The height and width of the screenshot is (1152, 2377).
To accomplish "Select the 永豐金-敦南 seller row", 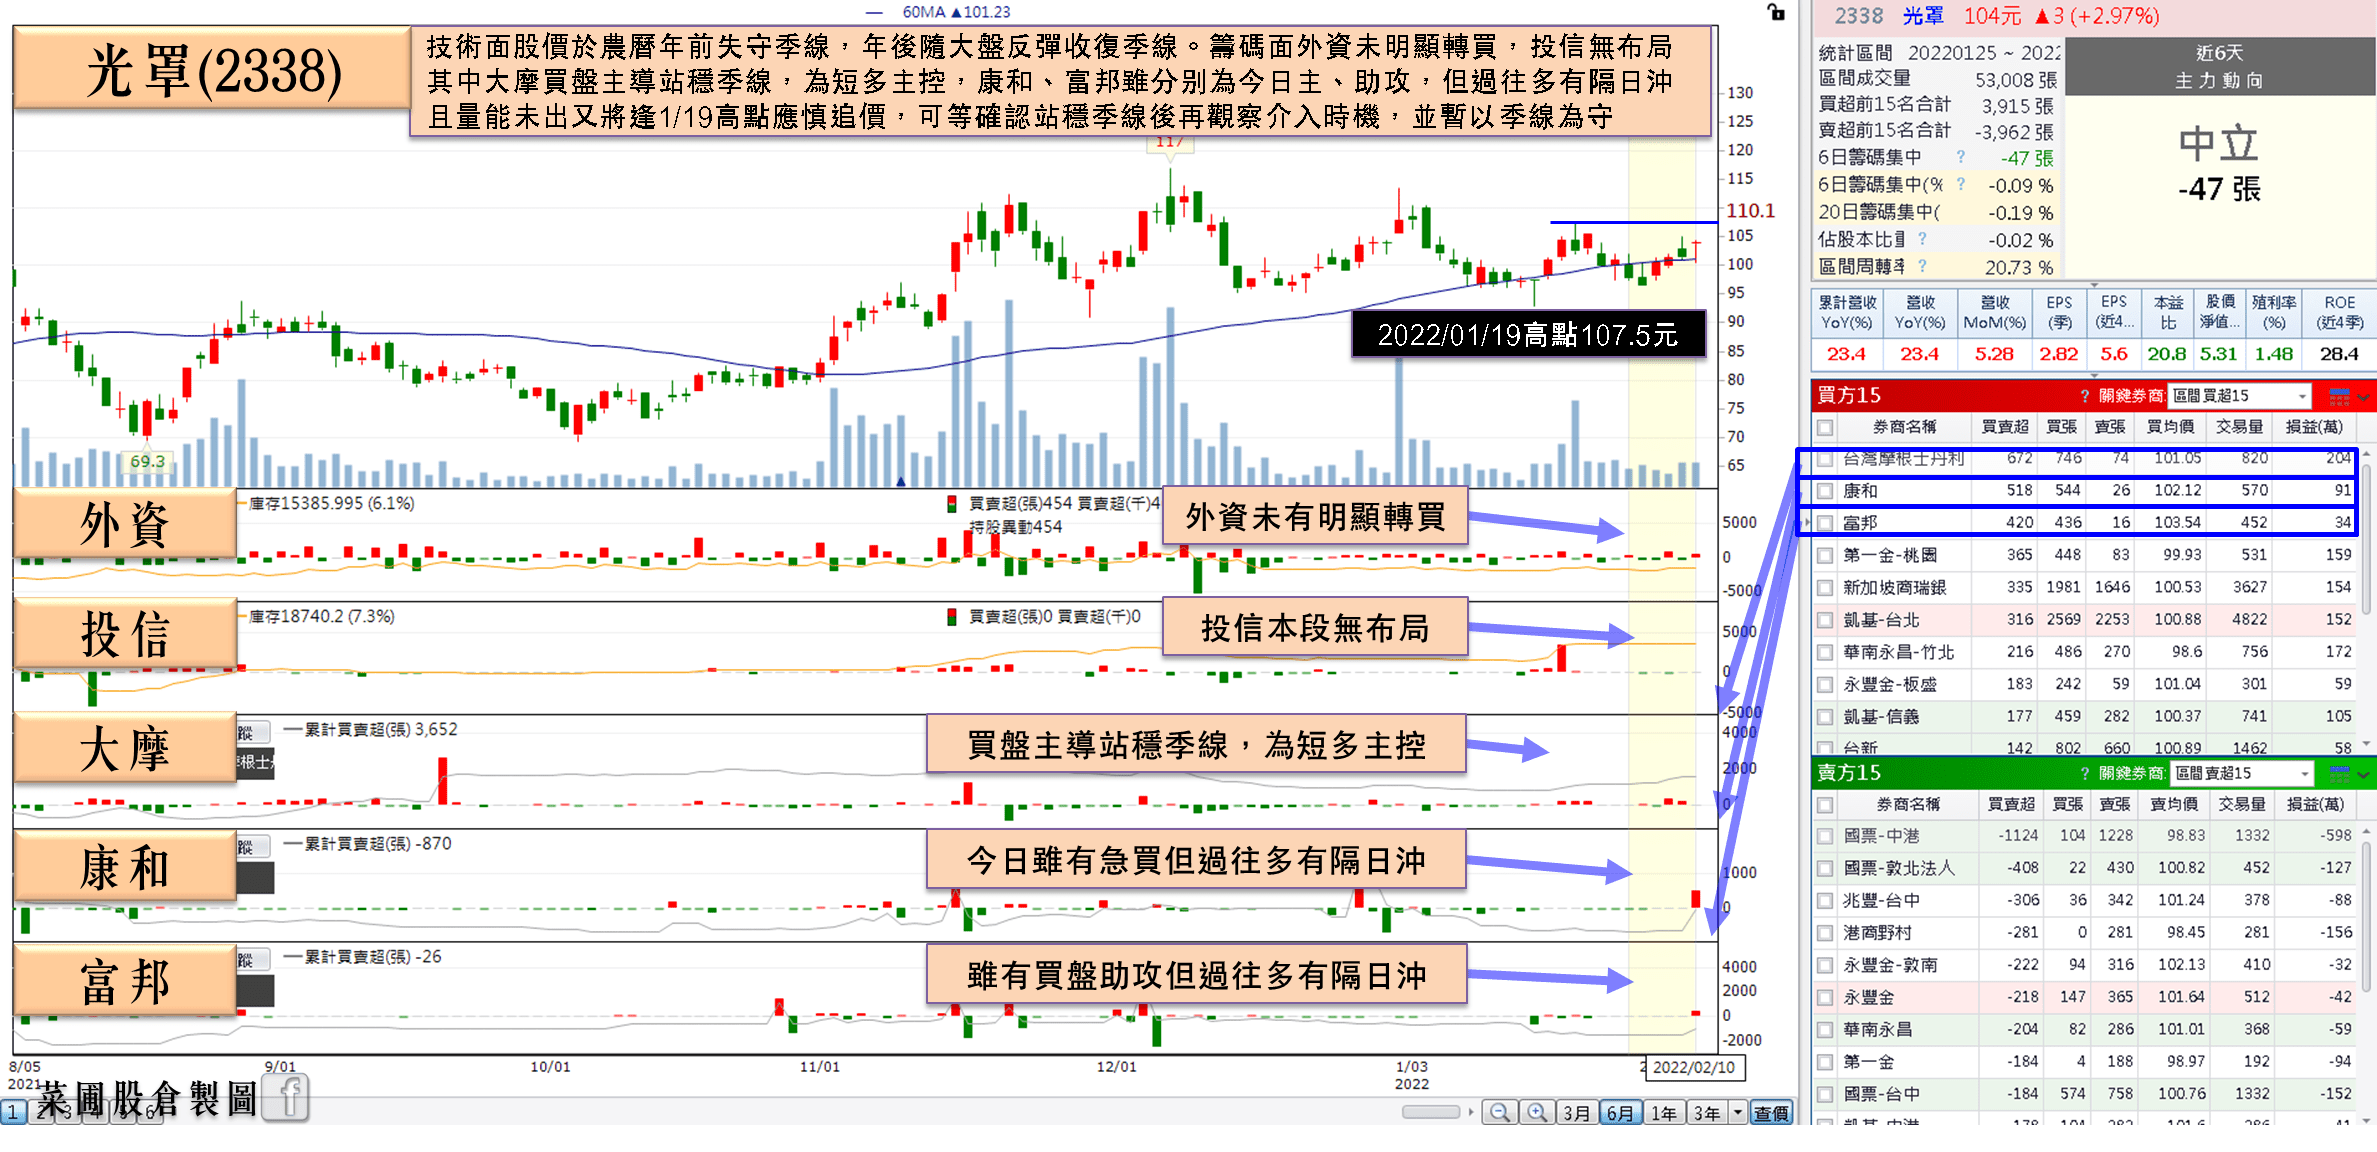I will click(x=2085, y=965).
